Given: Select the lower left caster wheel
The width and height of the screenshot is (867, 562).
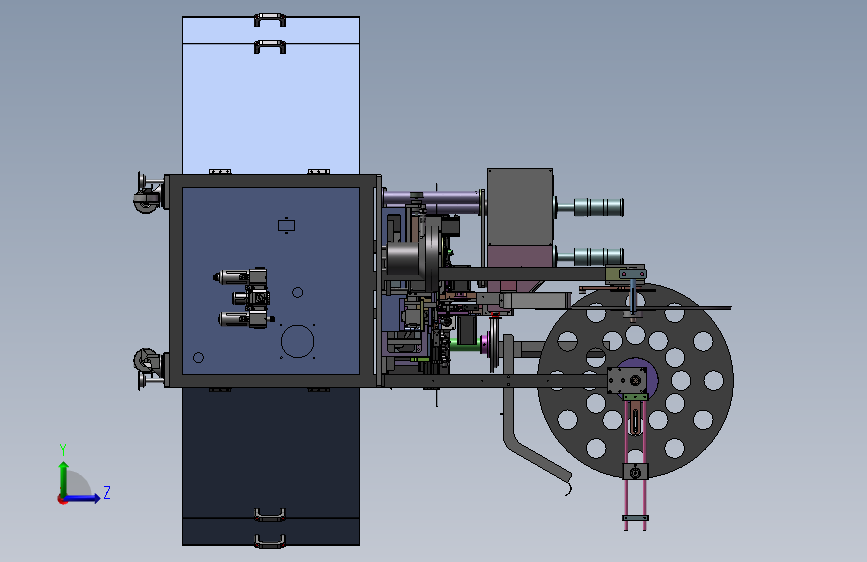Looking at the screenshot, I should [145, 360].
